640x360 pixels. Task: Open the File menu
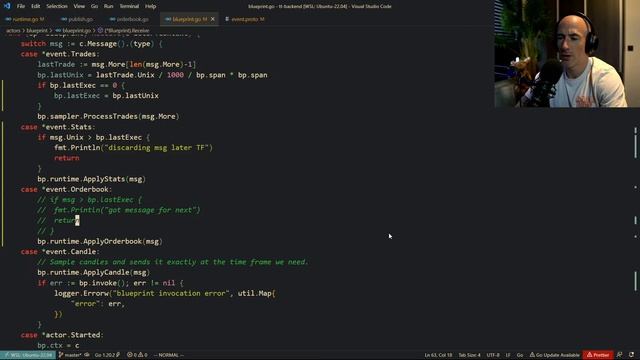tap(21, 6)
